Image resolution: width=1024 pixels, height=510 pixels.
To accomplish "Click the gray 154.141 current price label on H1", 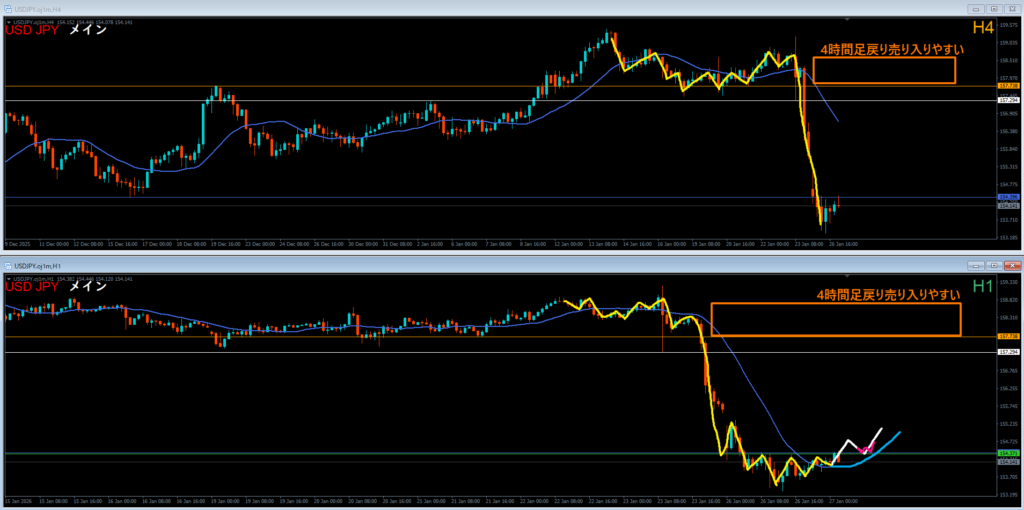I will [1009, 462].
